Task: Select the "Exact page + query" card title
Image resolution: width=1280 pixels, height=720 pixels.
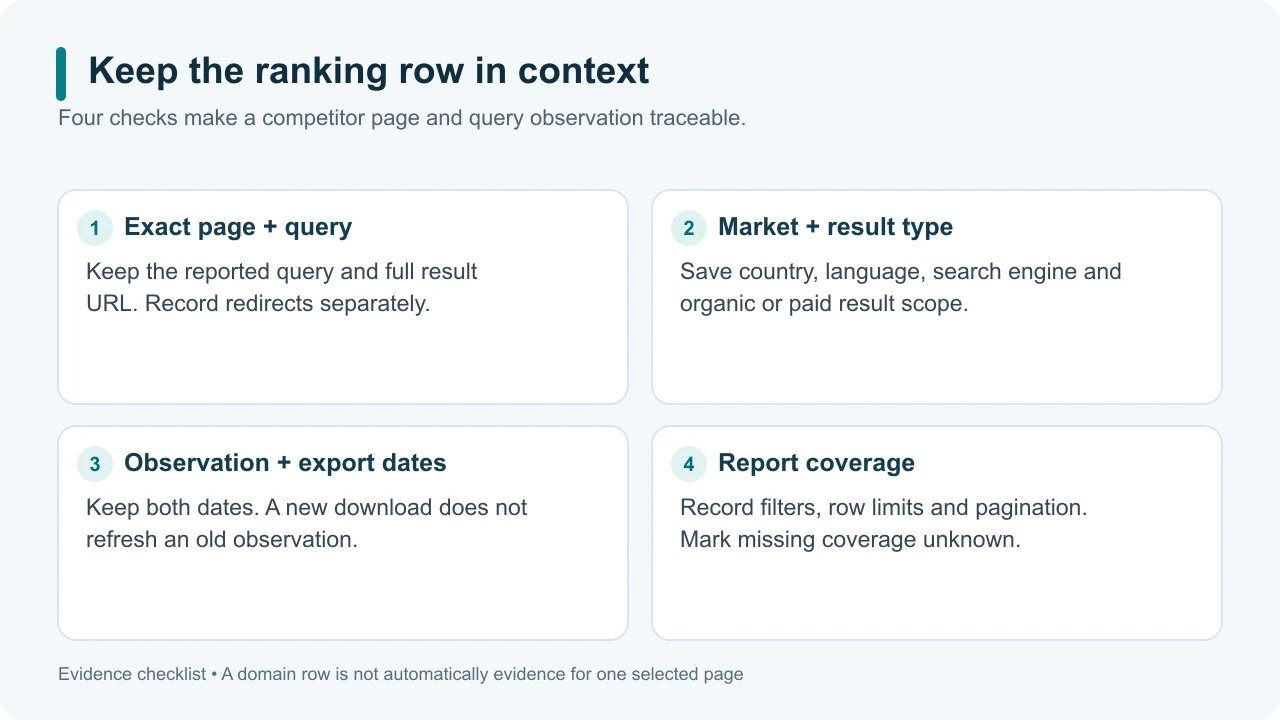Action: pos(238,227)
